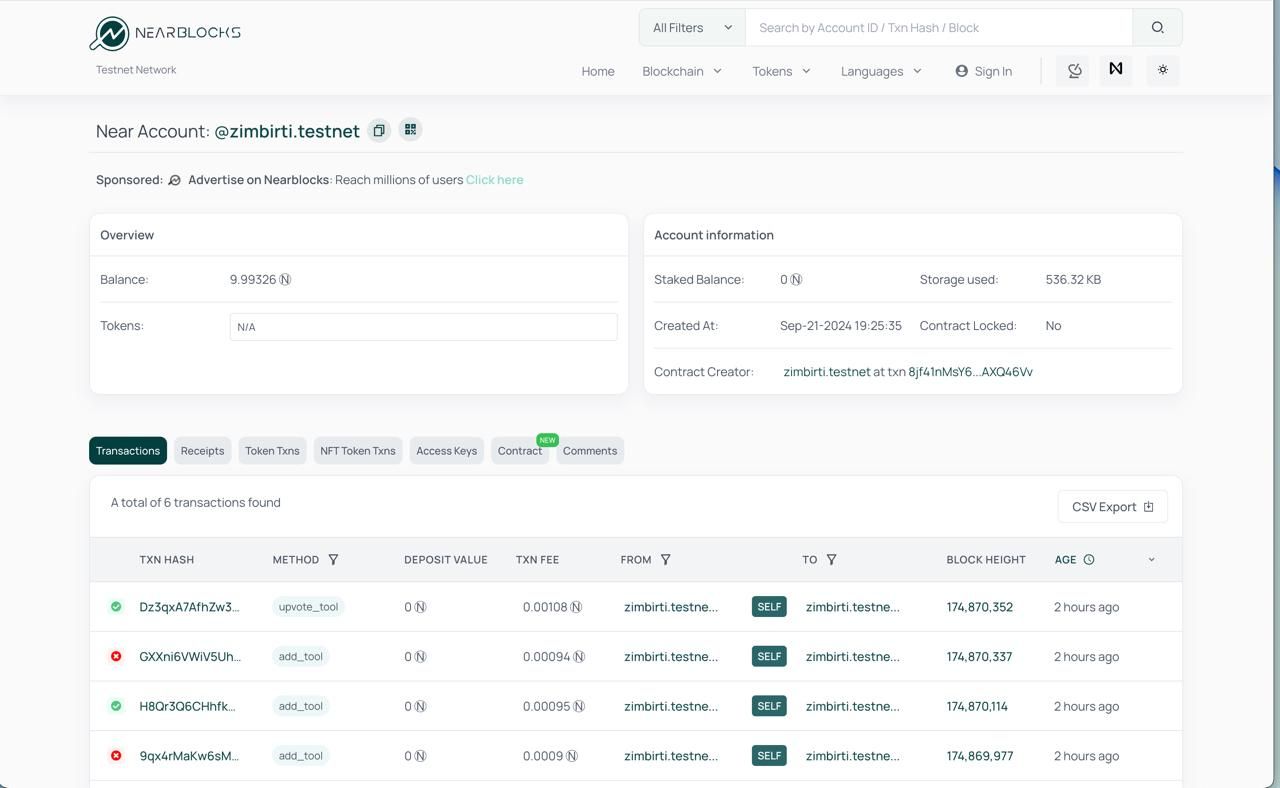1280x788 pixels.
Task: Filter transactions by To funnel icon
Action: [x=831, y=560]
